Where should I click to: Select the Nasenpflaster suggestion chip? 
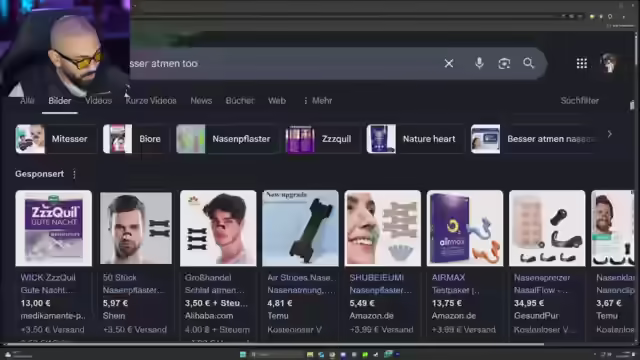click(227, 139)
